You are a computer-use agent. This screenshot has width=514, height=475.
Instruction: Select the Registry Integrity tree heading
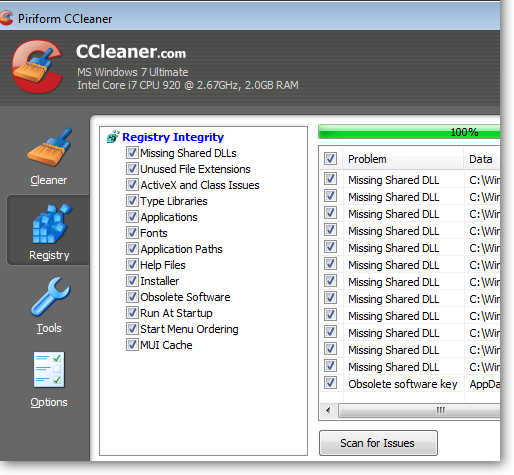tap(173, 137)
